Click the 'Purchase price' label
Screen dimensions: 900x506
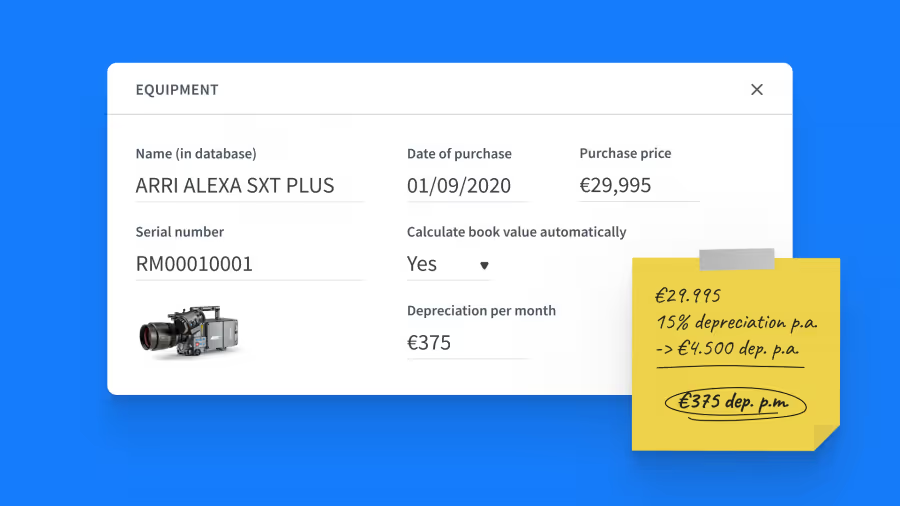tap(625, 154)
